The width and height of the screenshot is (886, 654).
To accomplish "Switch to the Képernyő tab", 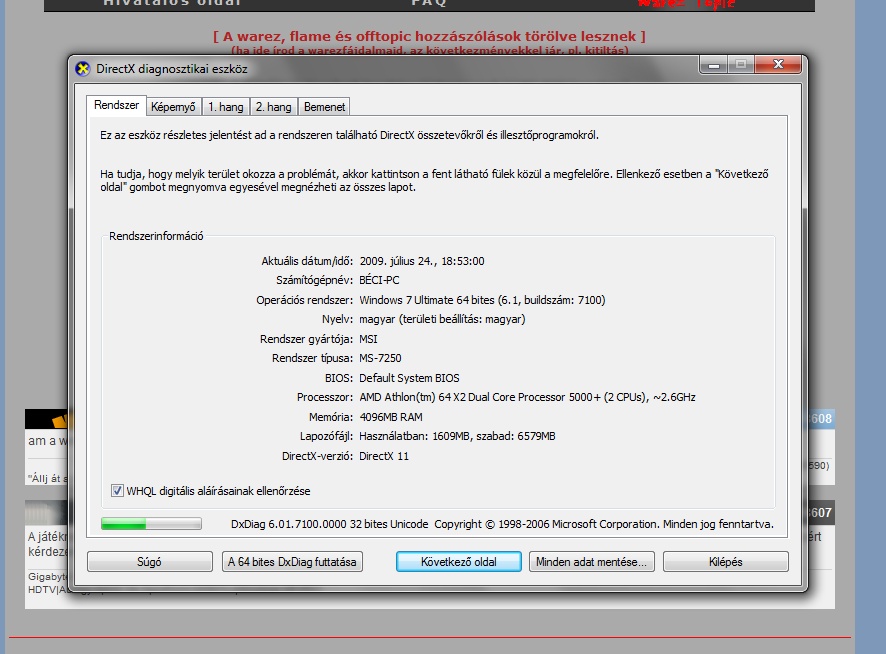I will (x=173, y=107).
